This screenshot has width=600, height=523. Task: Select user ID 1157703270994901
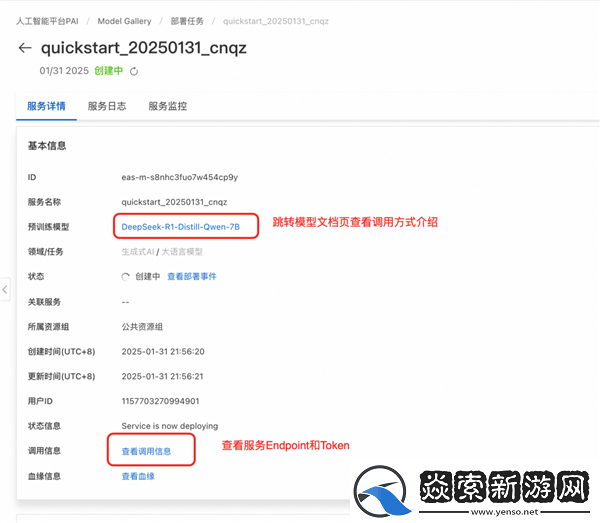click(x=160, y=401)
